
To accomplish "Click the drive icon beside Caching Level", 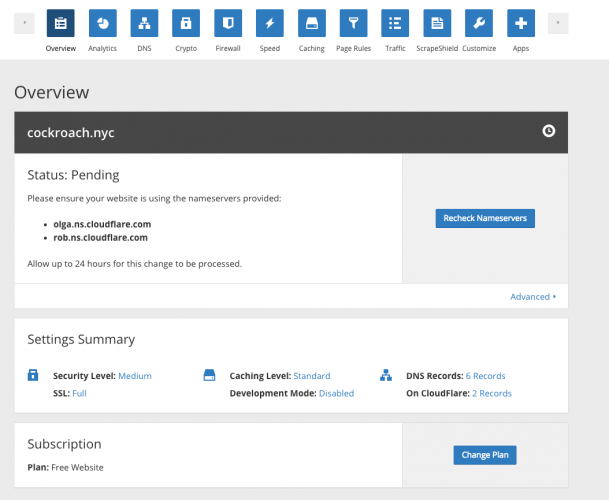I will click(x=209, y=375).
